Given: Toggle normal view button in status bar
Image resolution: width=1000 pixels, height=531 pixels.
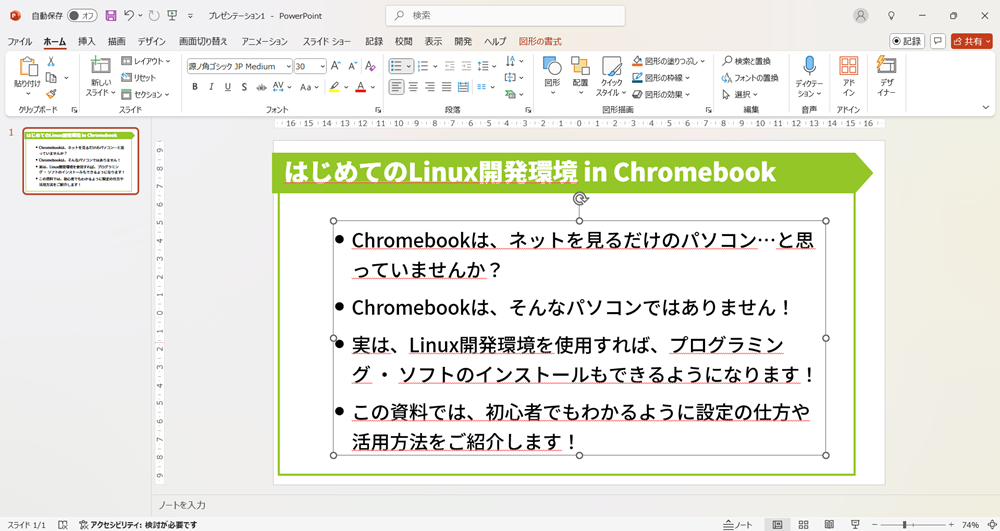Looking at the screenshot, I should pos(777,524).
